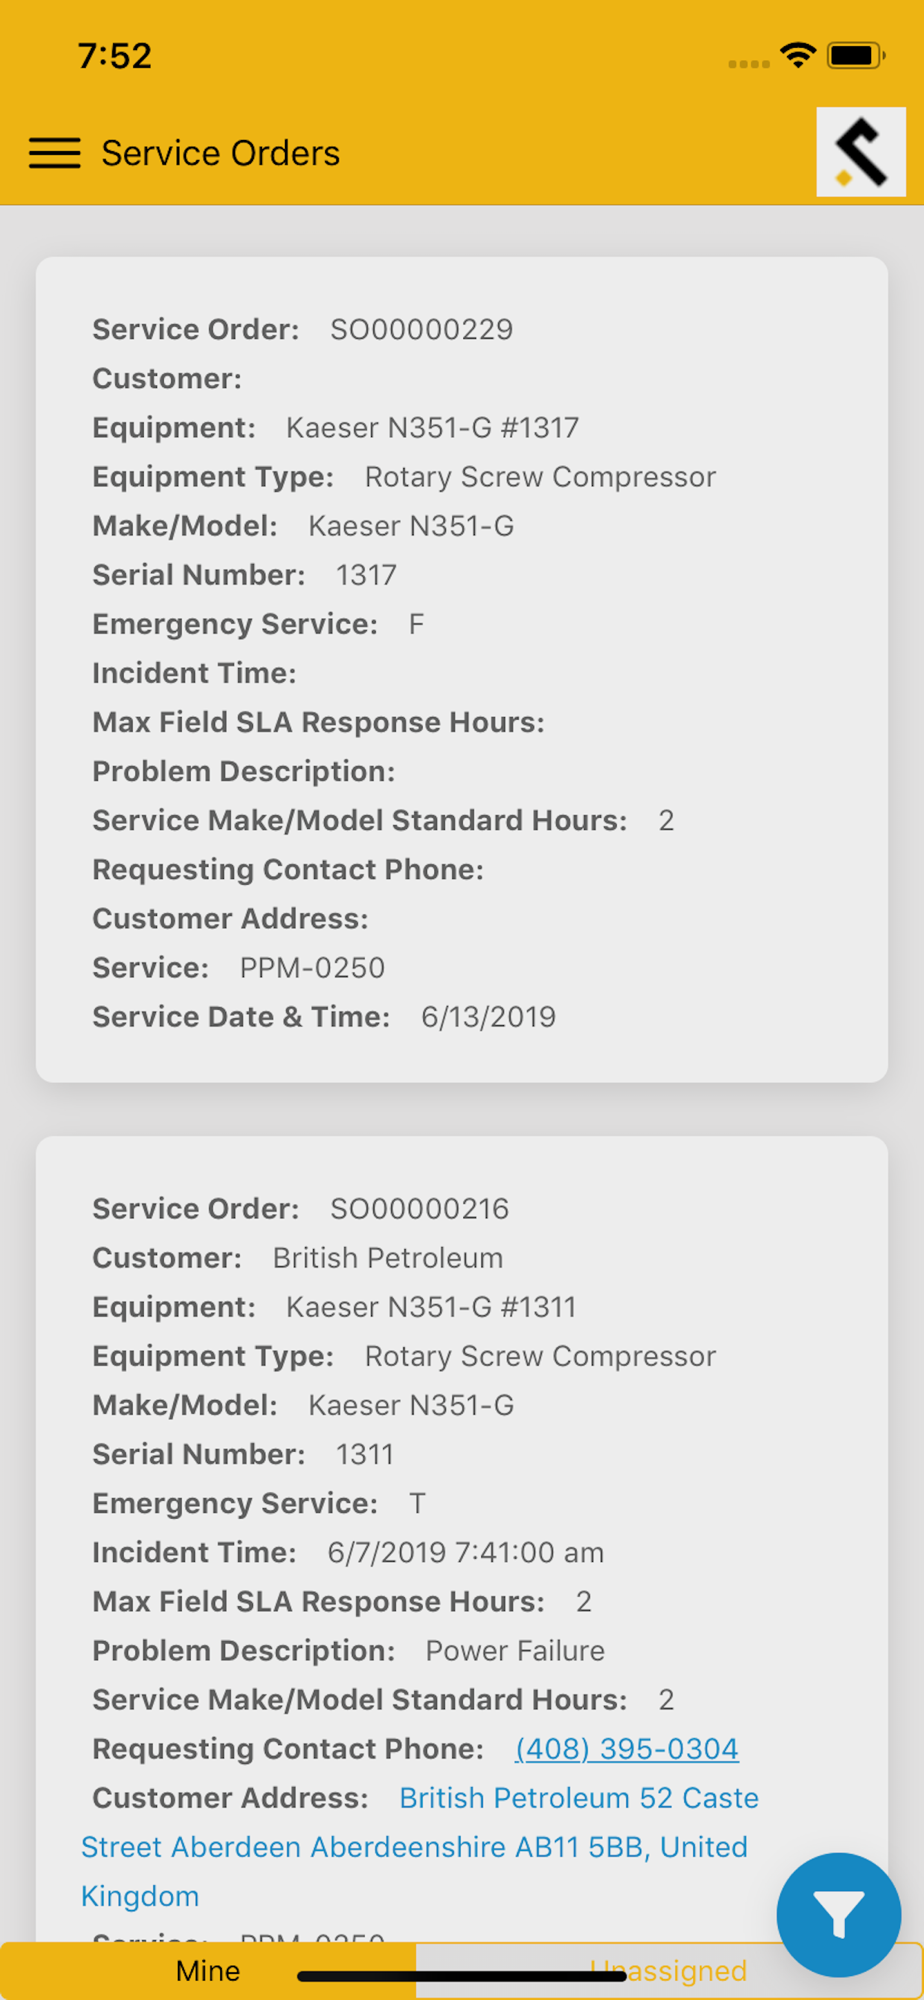The width and height of the screenshot is (924, 2000).
Task: Tap equipment Kaeser N351-G #1311
Action: pos(431,1307)
